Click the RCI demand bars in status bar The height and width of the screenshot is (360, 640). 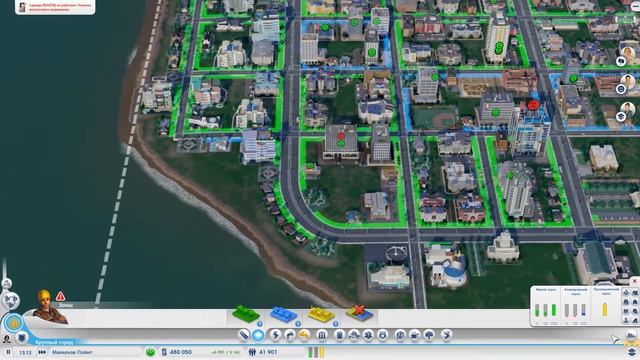(x=316, y=352)
